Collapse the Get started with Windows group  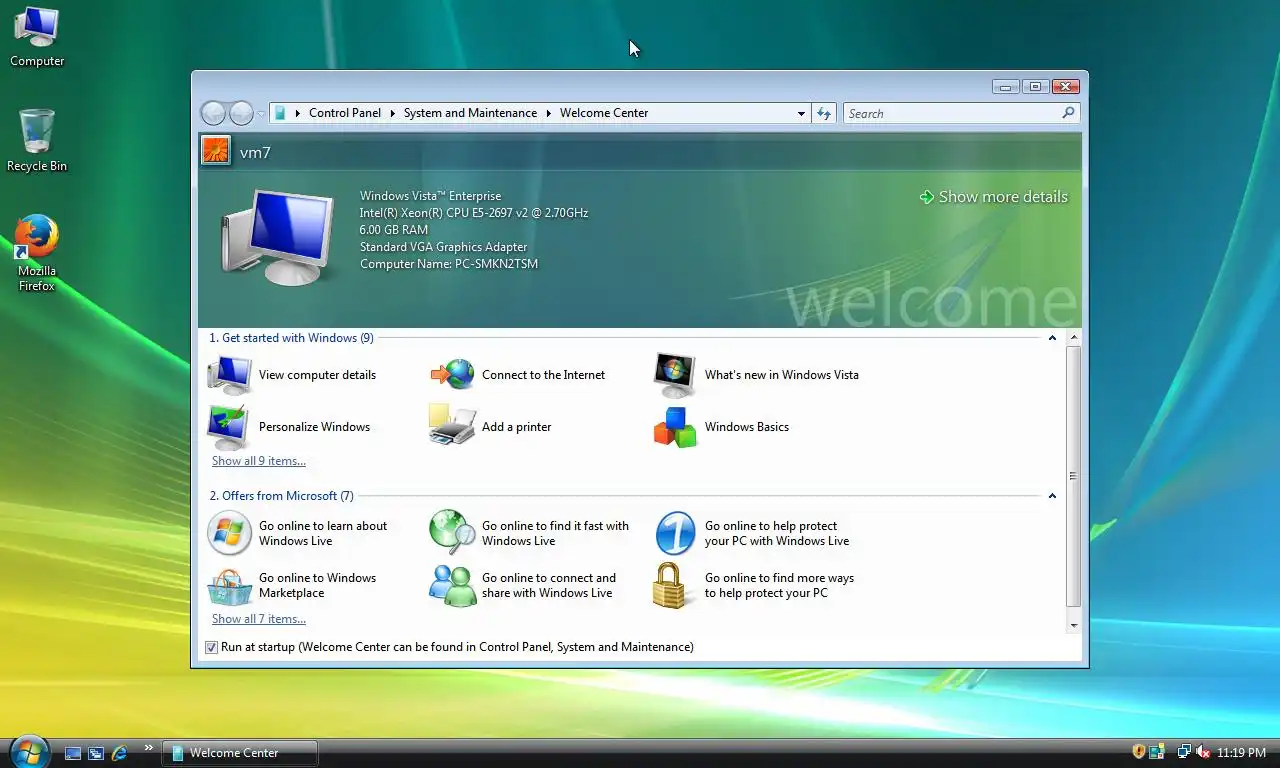[1052, 338]
